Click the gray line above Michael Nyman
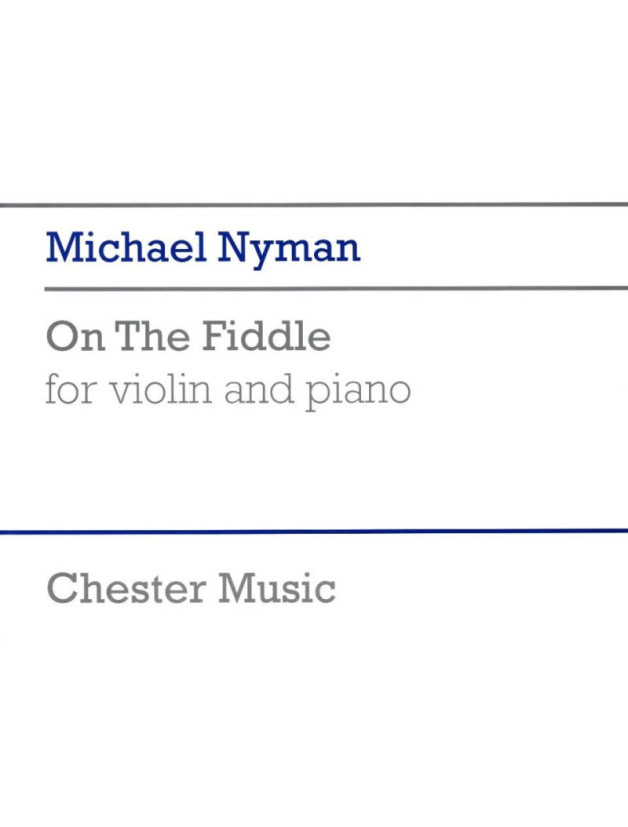This screenshot has height=827, width=628. coord(314,204)
